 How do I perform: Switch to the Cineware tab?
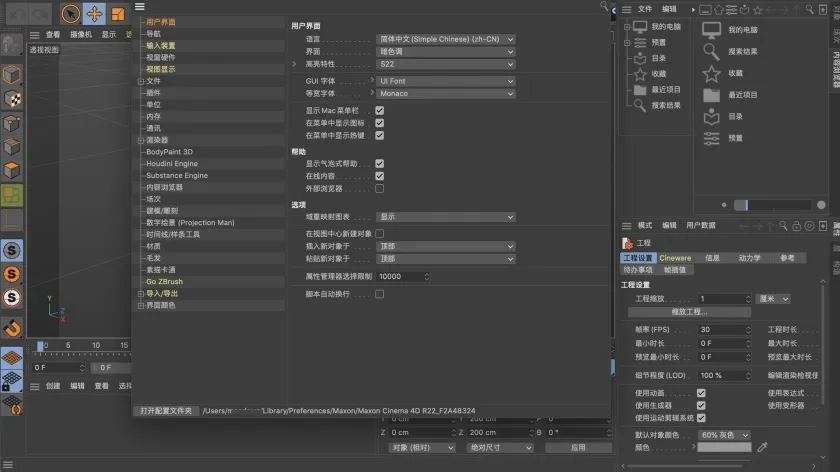(x=675, y=258)
